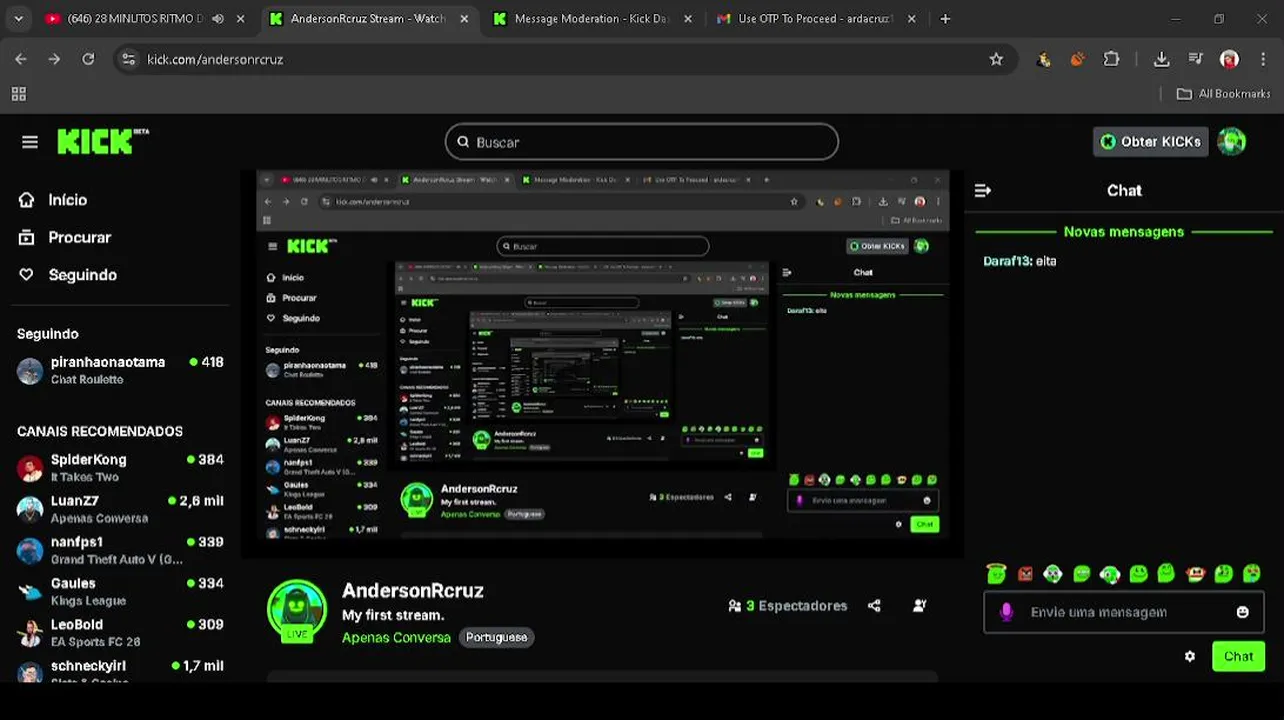This screenshot has width=1284, height=720.
Task: Collapse the chat panel with the arrow icon
Action: coord(983,190)
